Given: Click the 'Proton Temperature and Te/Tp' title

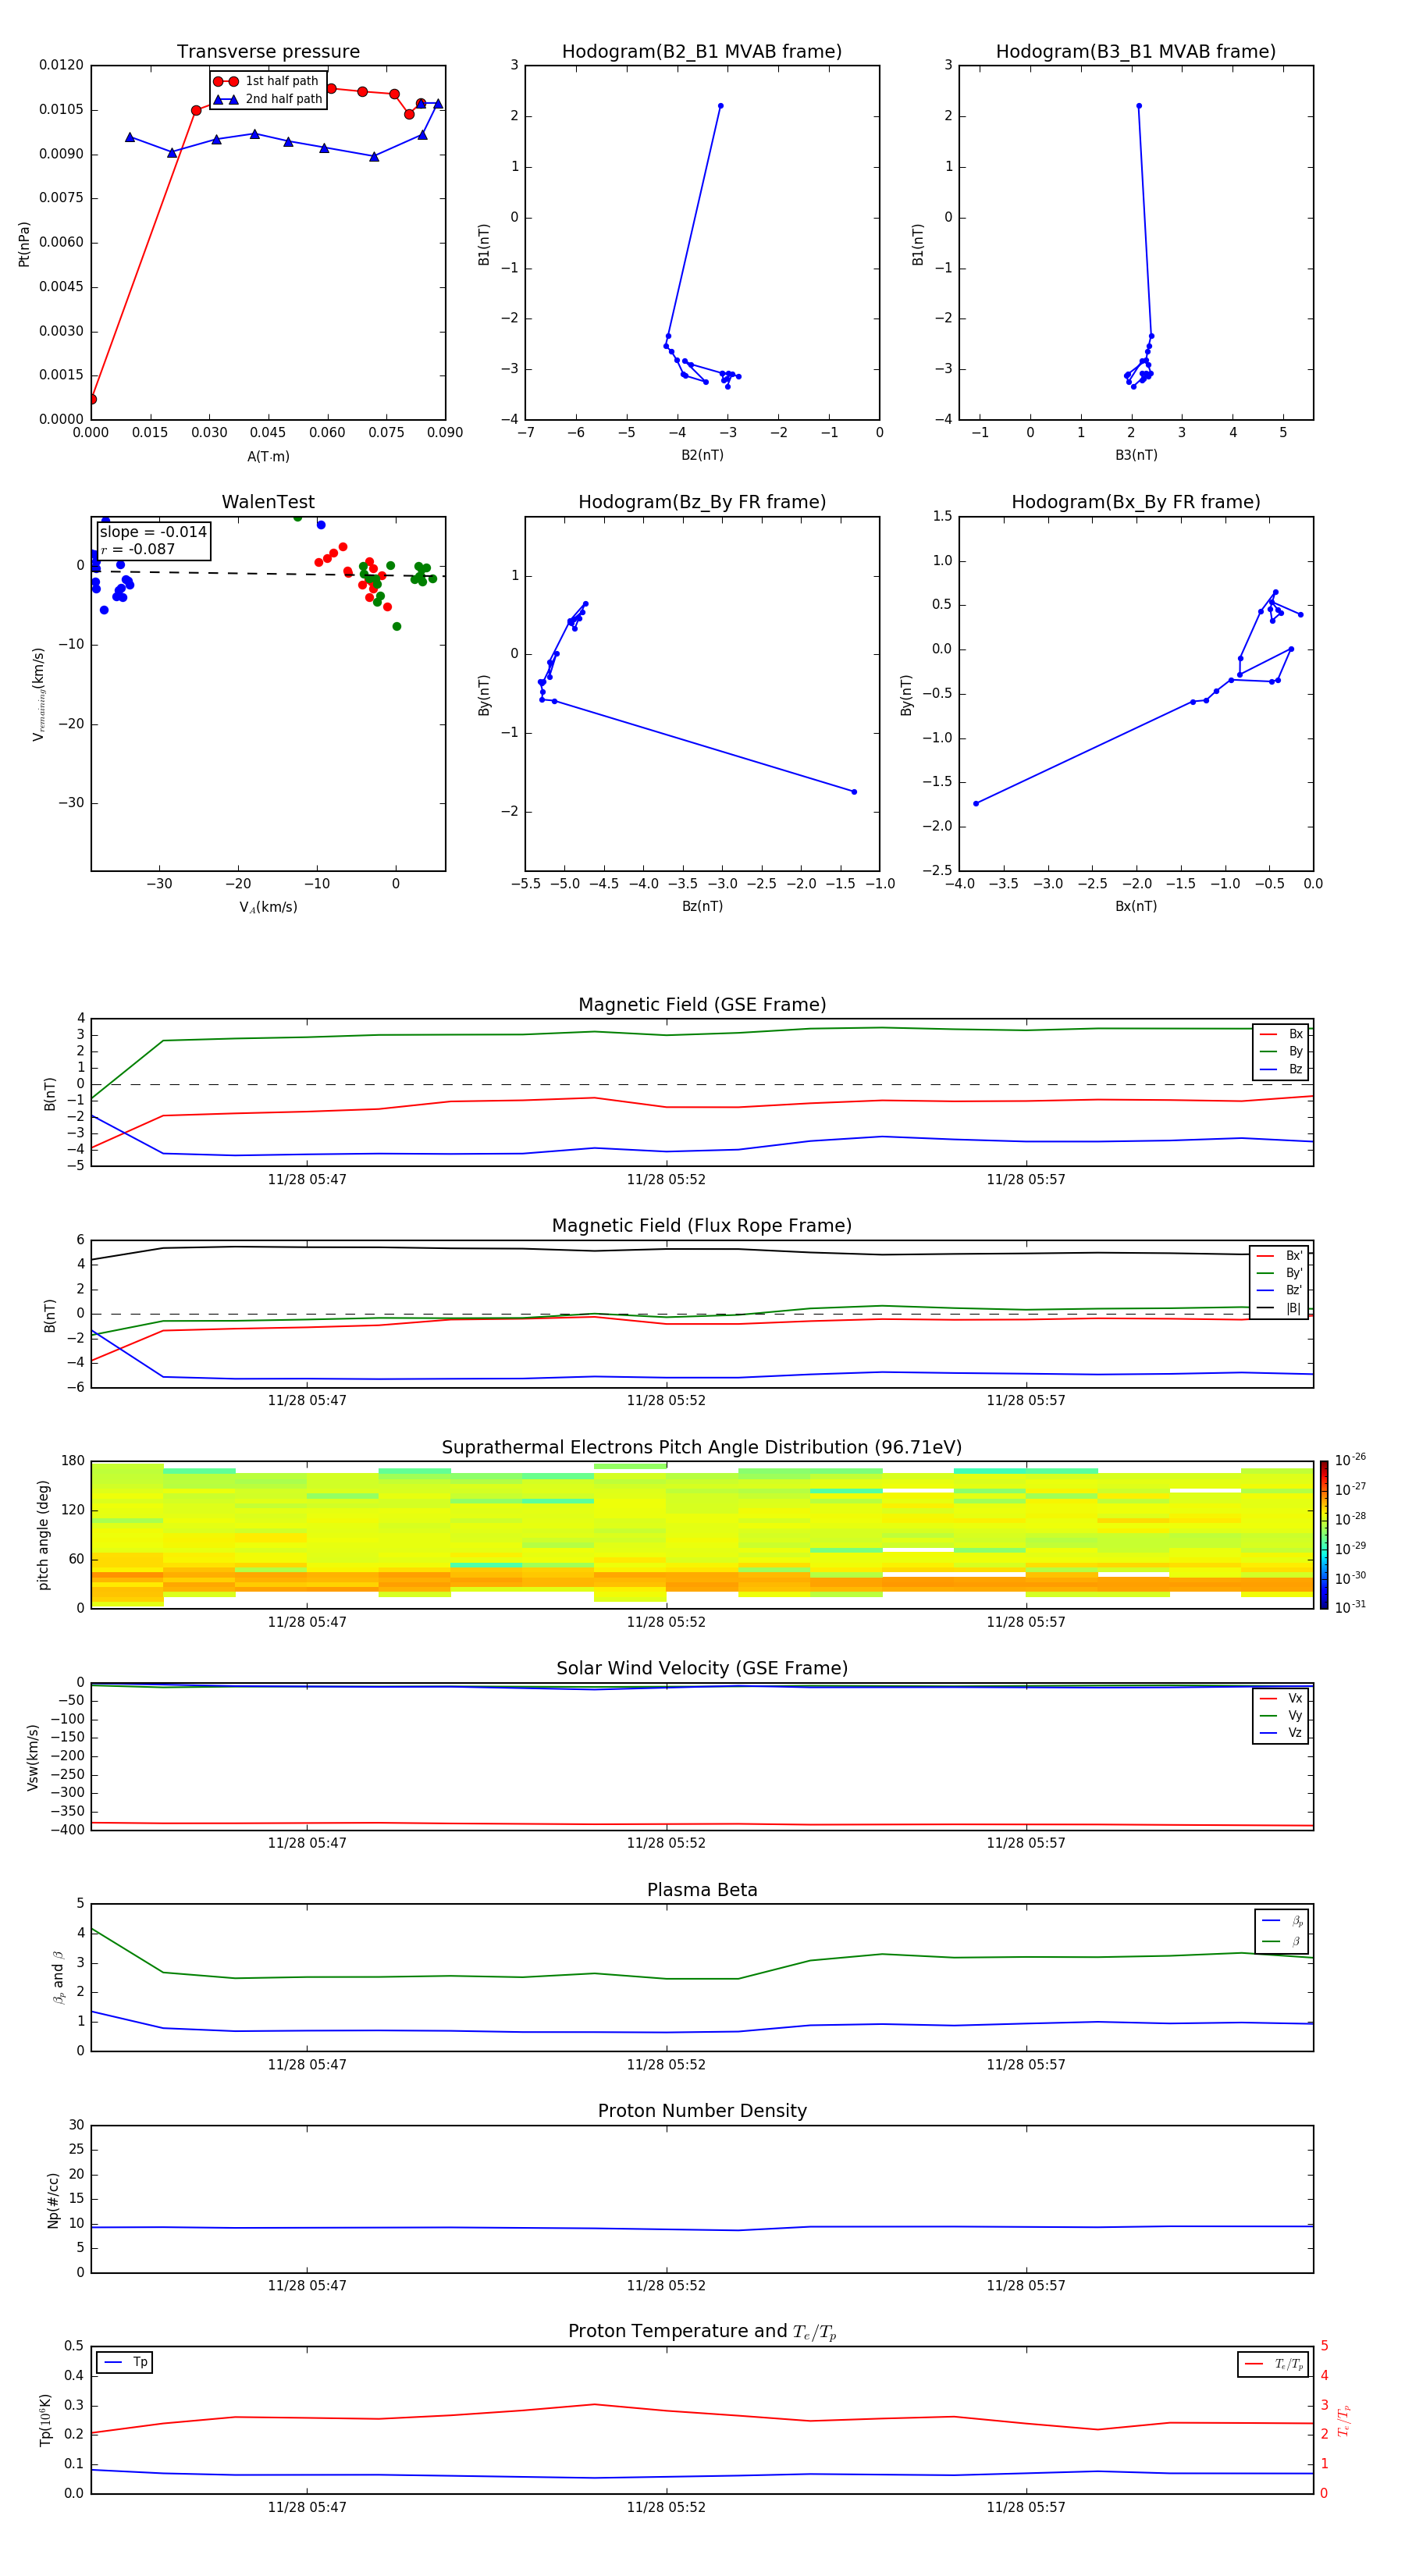Looking at the screenshot, I should pos(702,2332).
